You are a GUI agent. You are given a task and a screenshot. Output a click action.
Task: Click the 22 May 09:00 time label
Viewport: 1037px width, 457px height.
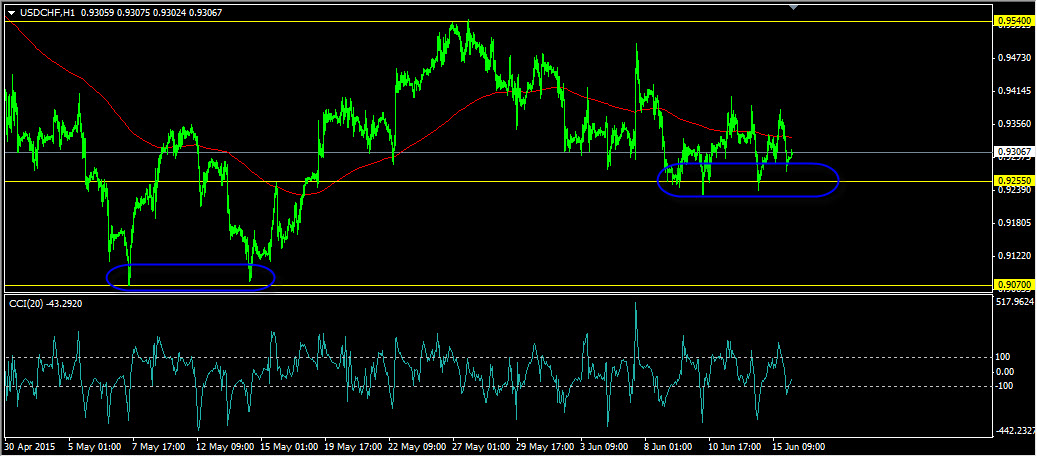pyautogui.click(x=417, y=446)
